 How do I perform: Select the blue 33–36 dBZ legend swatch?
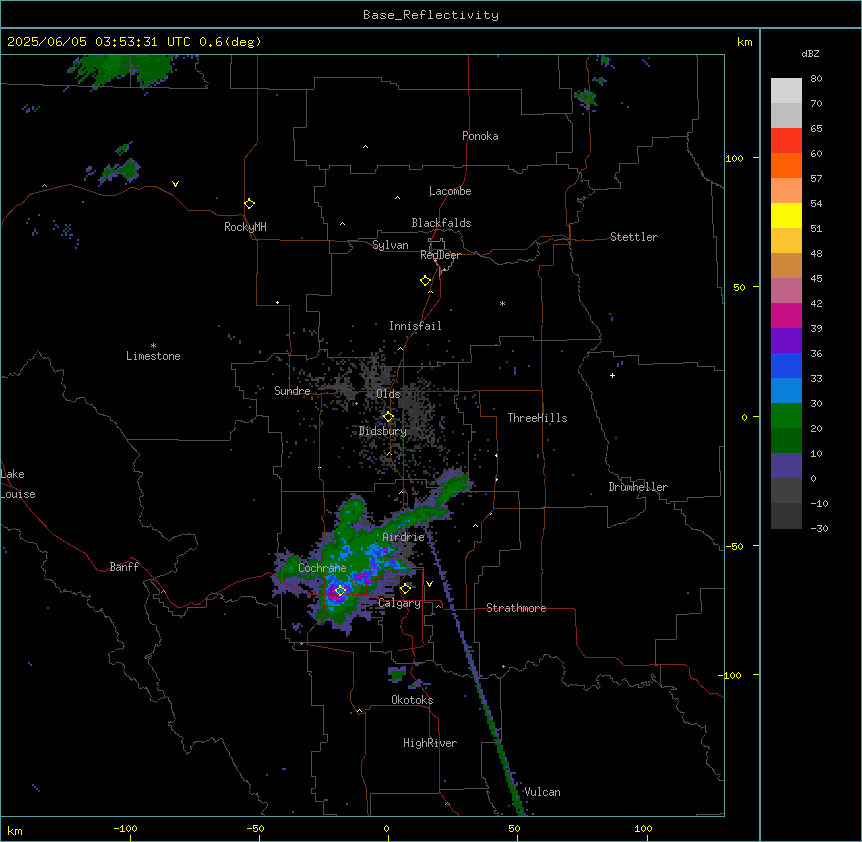tap(786, 365)
